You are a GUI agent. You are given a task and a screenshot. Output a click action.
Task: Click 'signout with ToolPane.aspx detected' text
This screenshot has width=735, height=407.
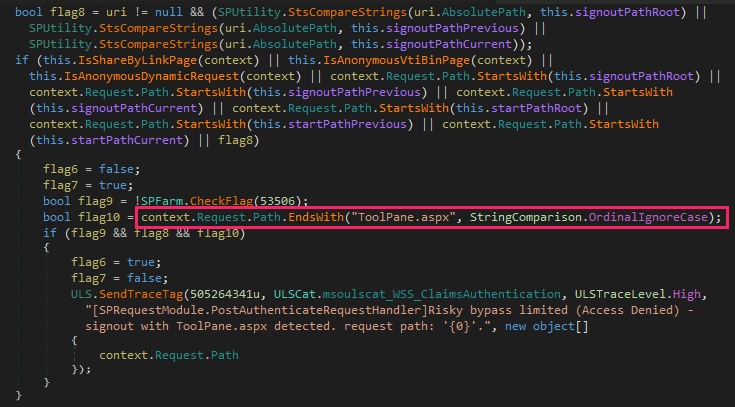210,326
